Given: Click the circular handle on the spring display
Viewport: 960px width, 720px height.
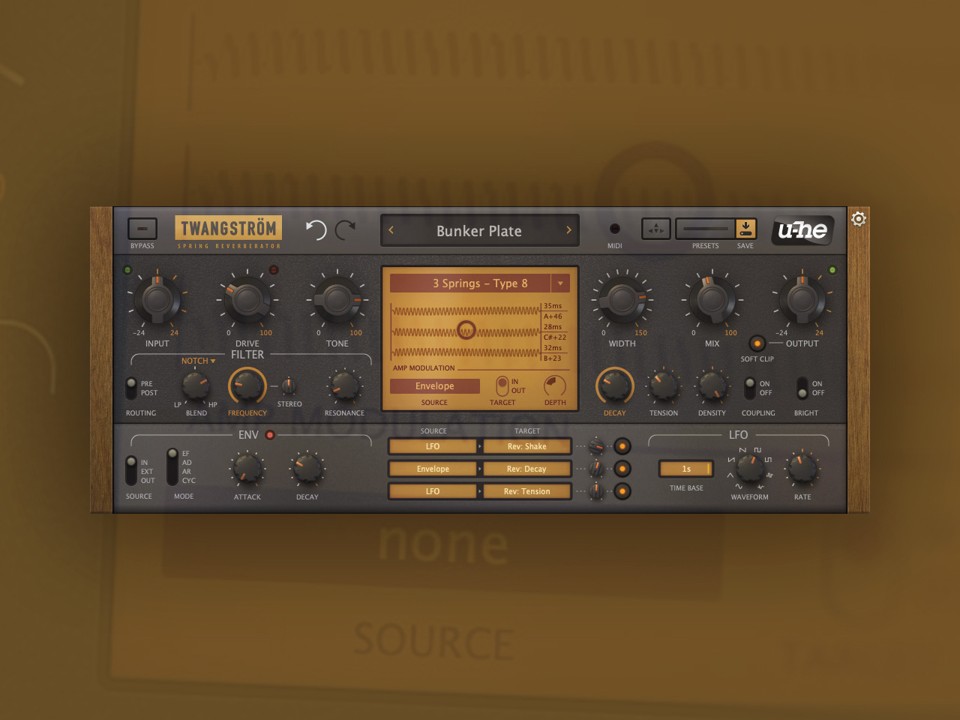Looking at the screenshot, I should click(467, 330).
